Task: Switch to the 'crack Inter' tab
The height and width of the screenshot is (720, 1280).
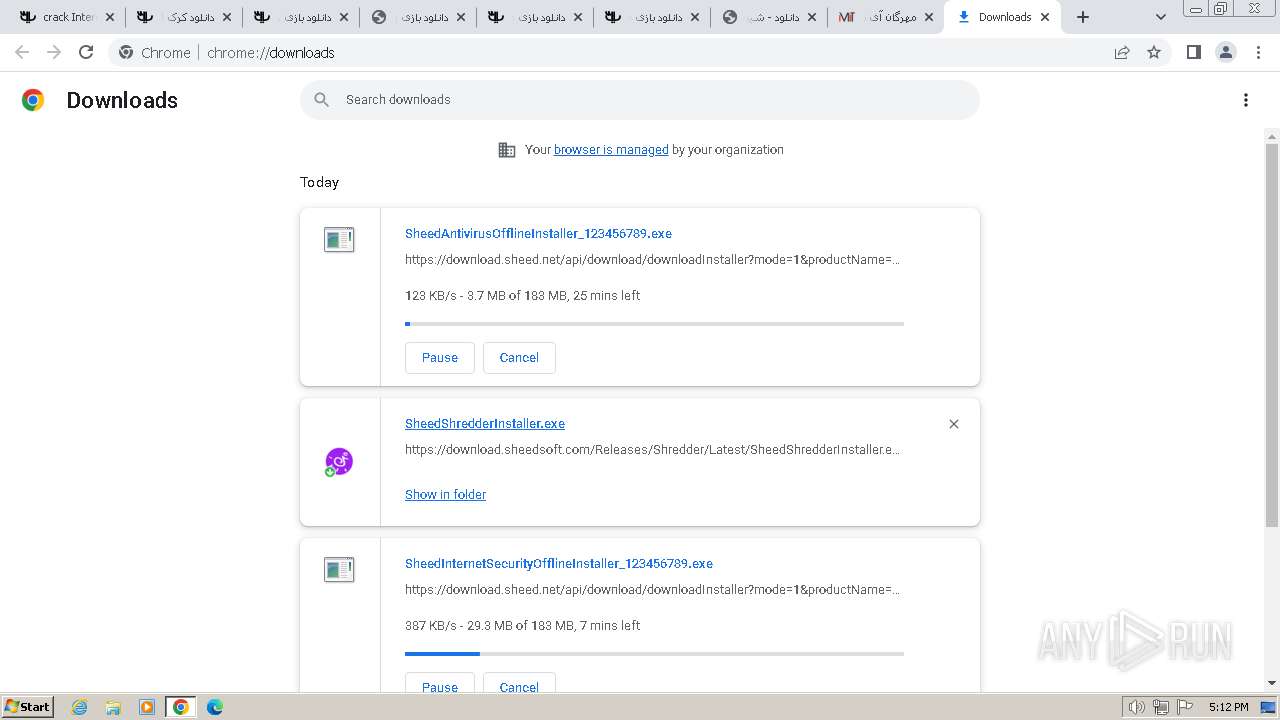Action: tap(66, 17)
